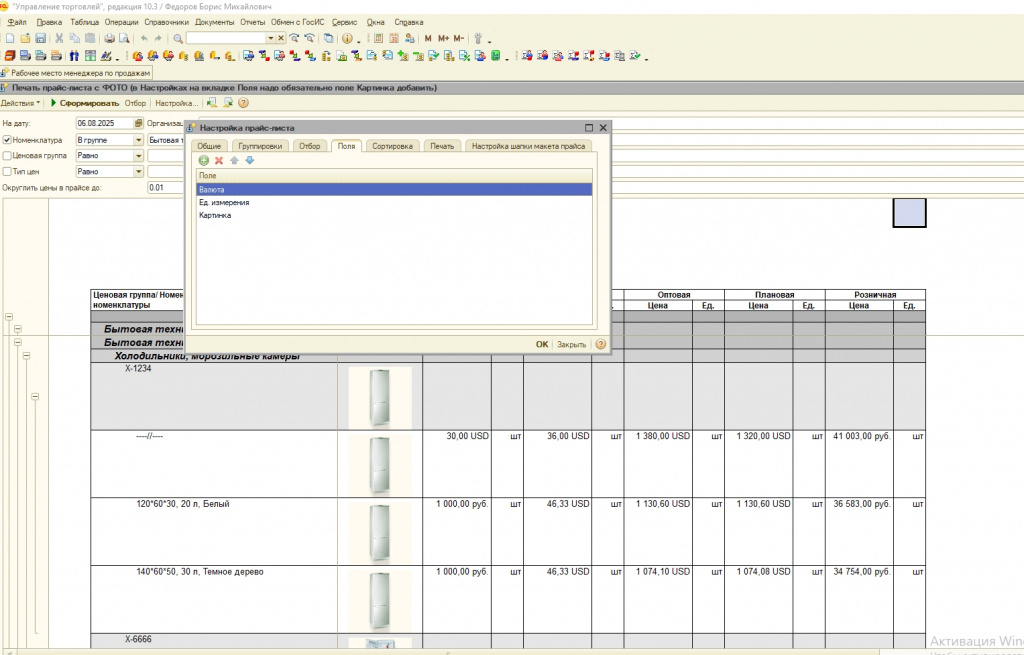
Task: Click the print icon in main toolbar
Action: (x=109, y=38)
